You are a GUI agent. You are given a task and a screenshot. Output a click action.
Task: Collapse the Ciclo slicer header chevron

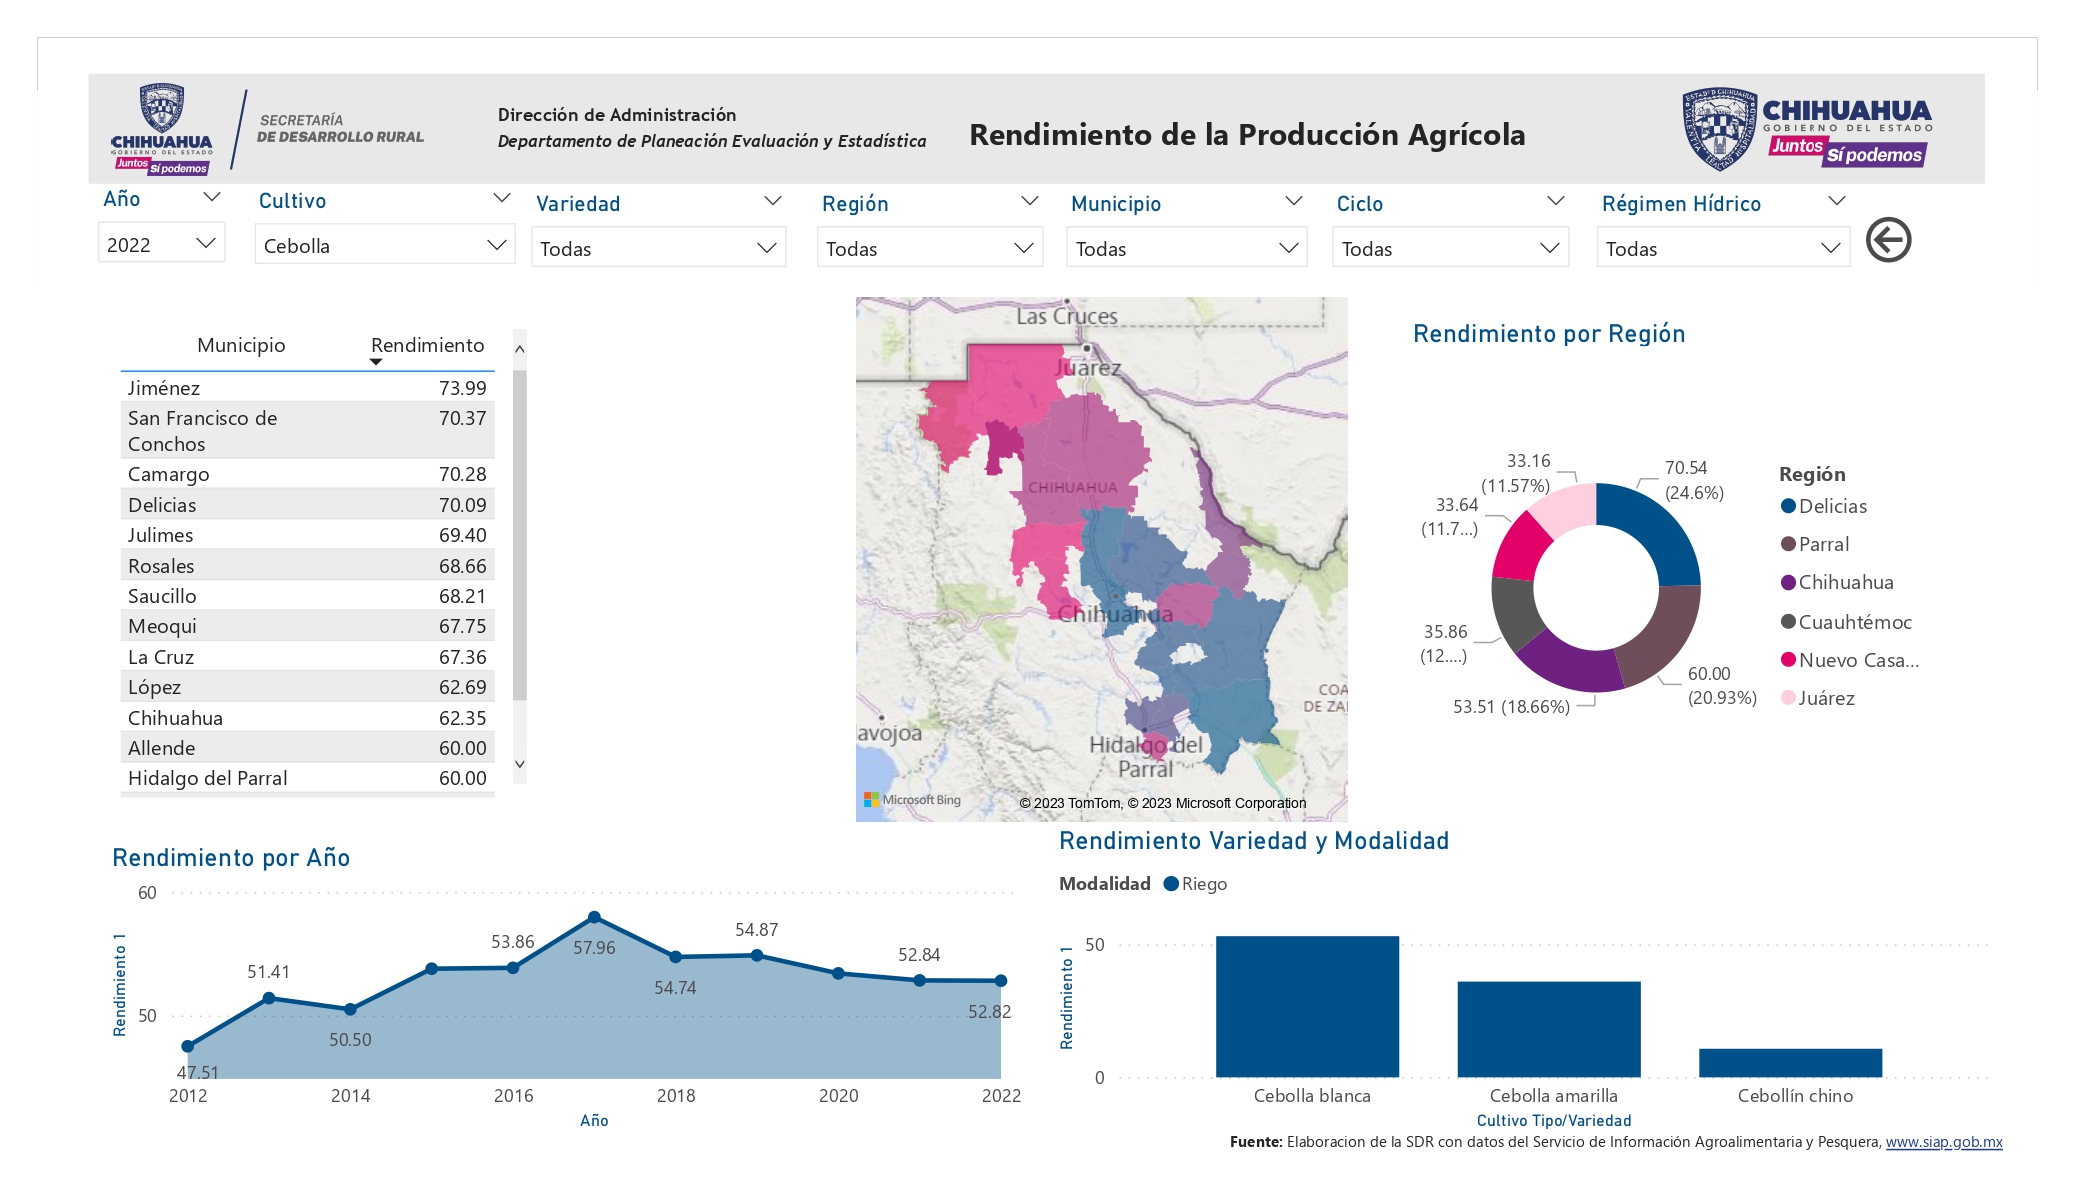pos(1555,201)
